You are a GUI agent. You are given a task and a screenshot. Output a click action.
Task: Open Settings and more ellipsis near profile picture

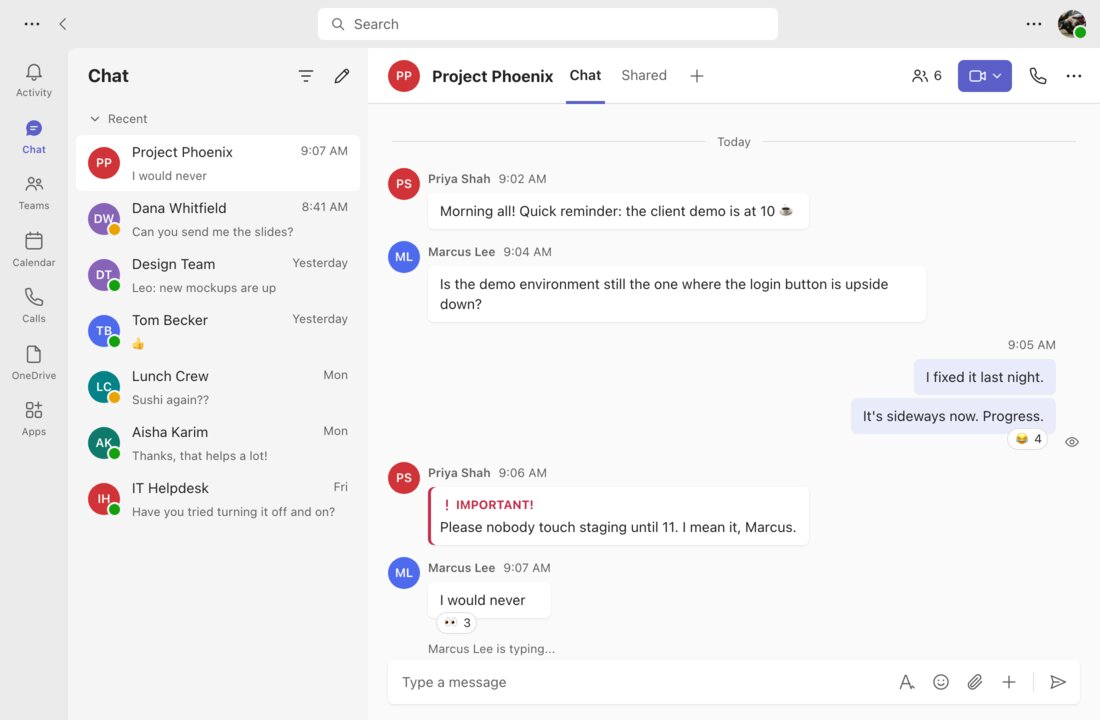tap(1033, 24)
